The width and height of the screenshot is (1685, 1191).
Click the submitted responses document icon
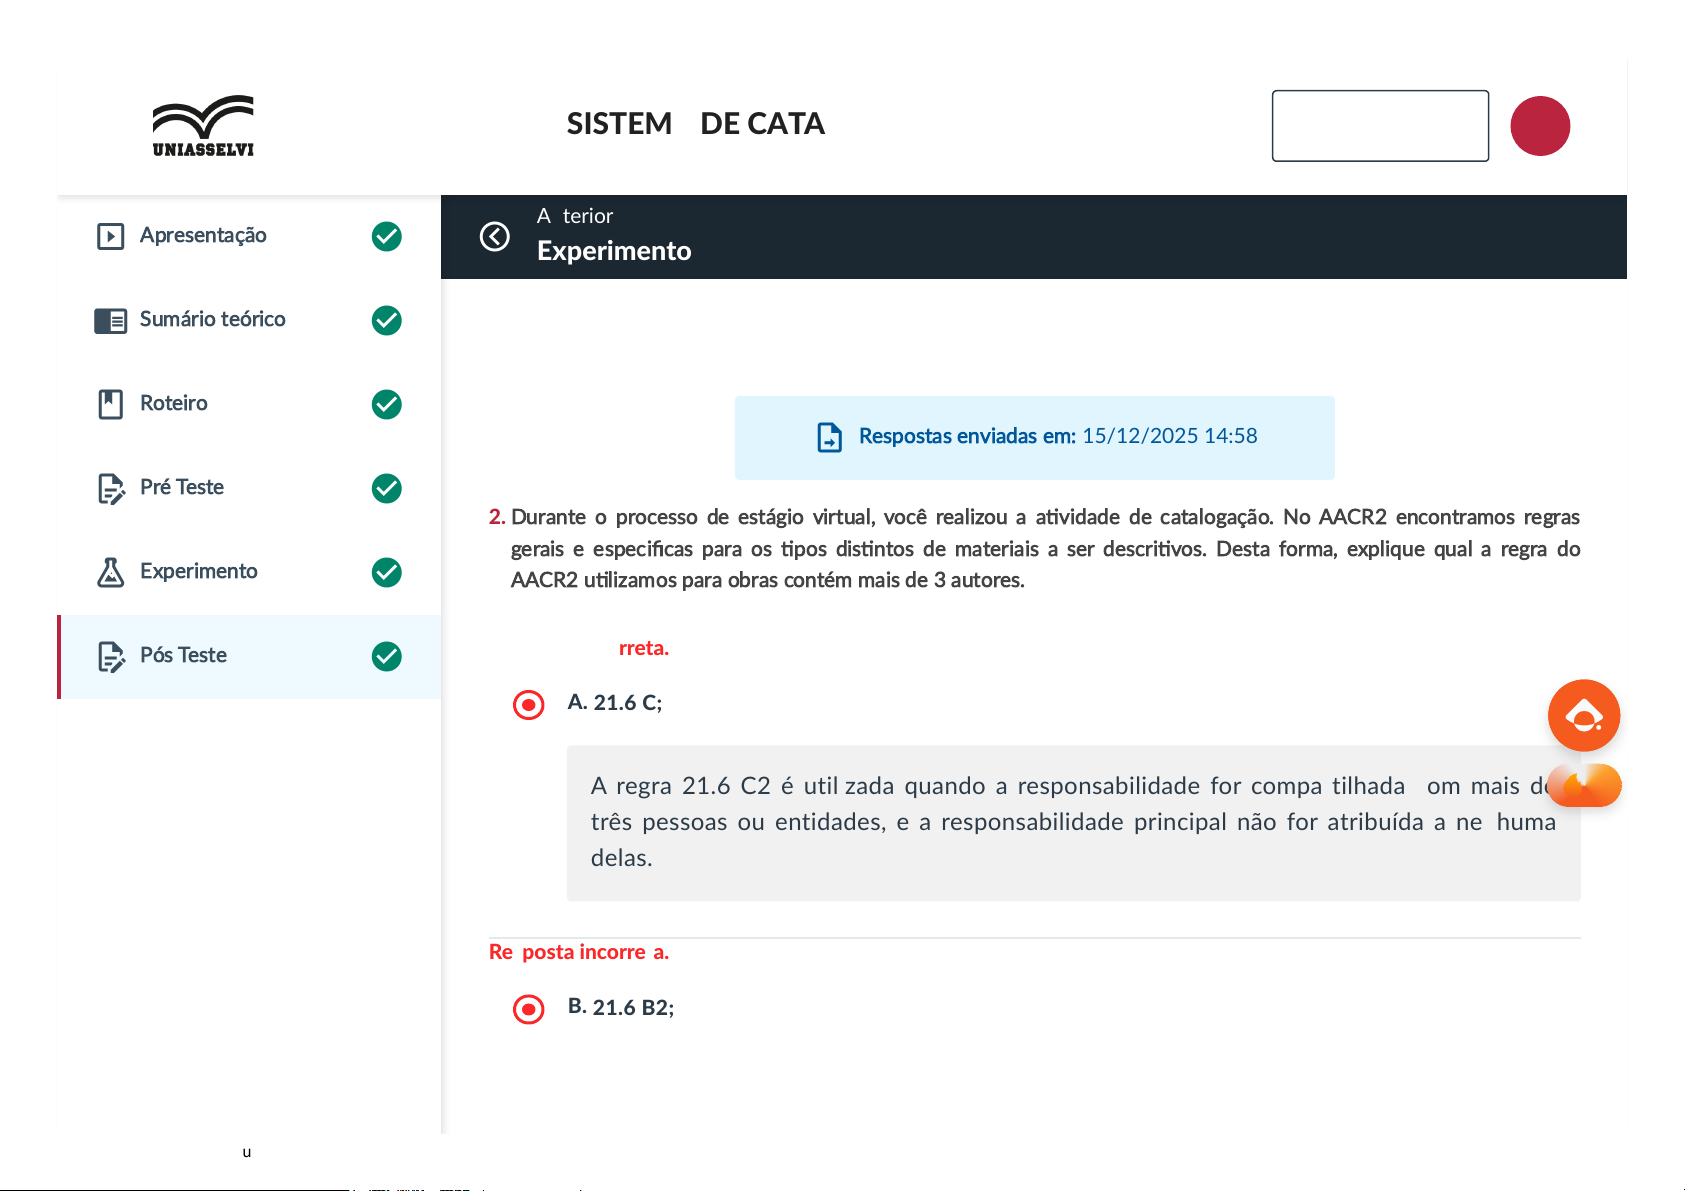829,437
